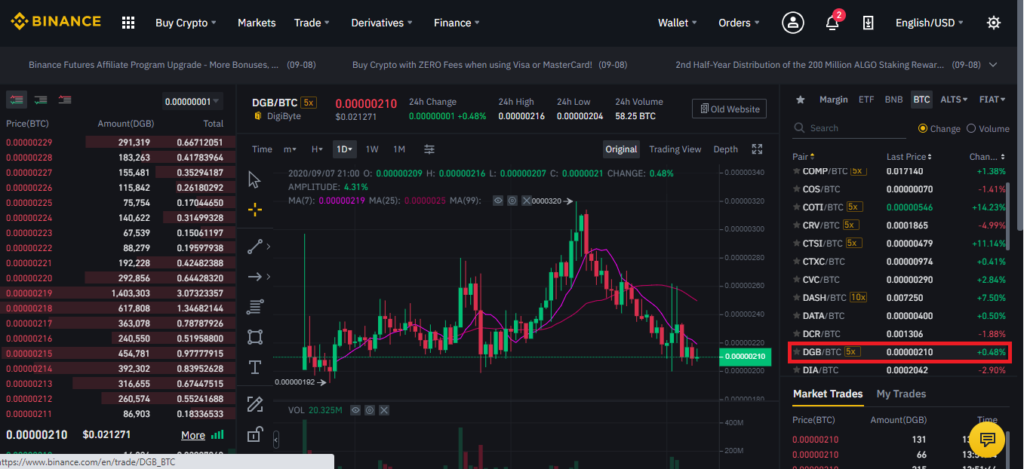The width and height of the screenshot is (1024, 469).
Task: Select the Margin markets tab
Action: coord(833,100)
